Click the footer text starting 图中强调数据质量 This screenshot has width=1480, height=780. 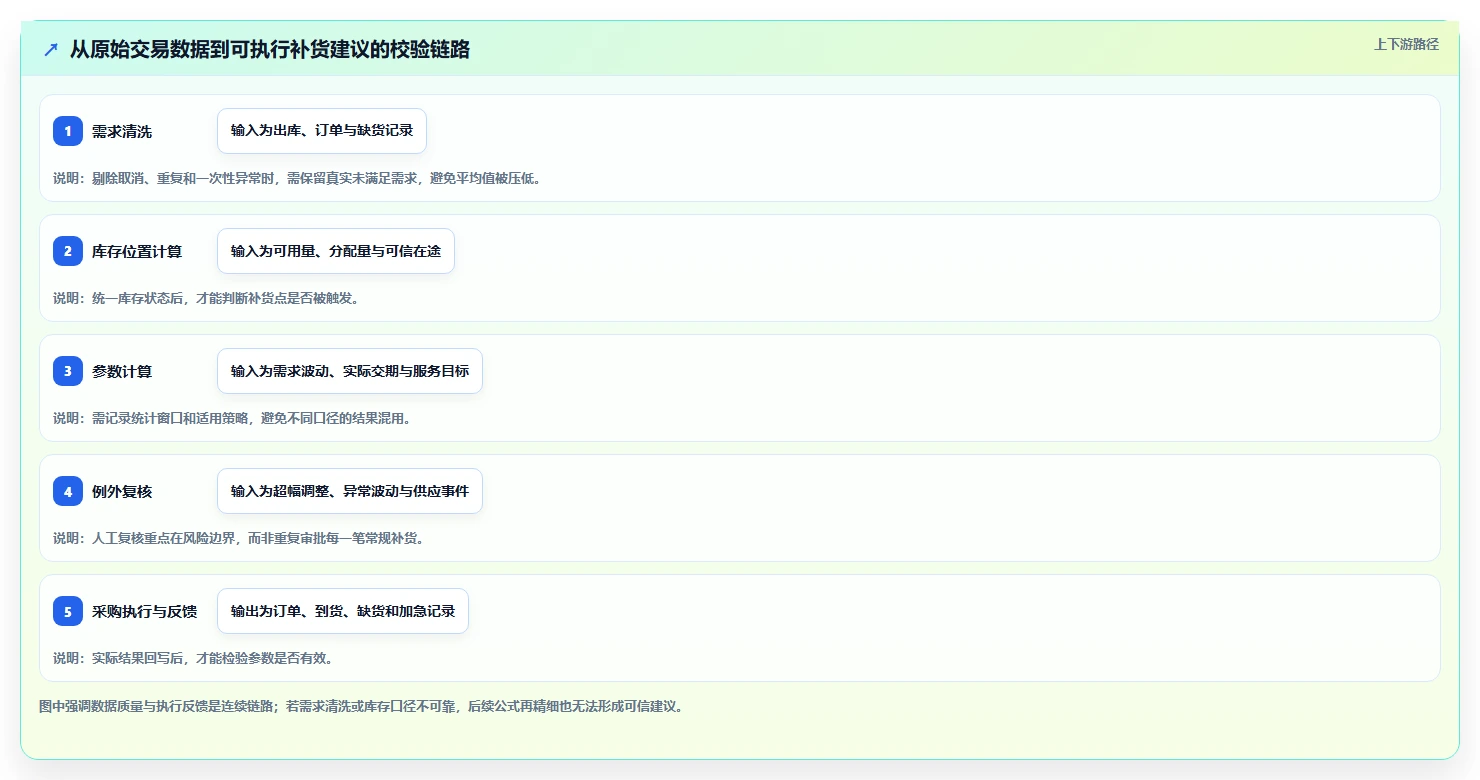pos(361,706)
